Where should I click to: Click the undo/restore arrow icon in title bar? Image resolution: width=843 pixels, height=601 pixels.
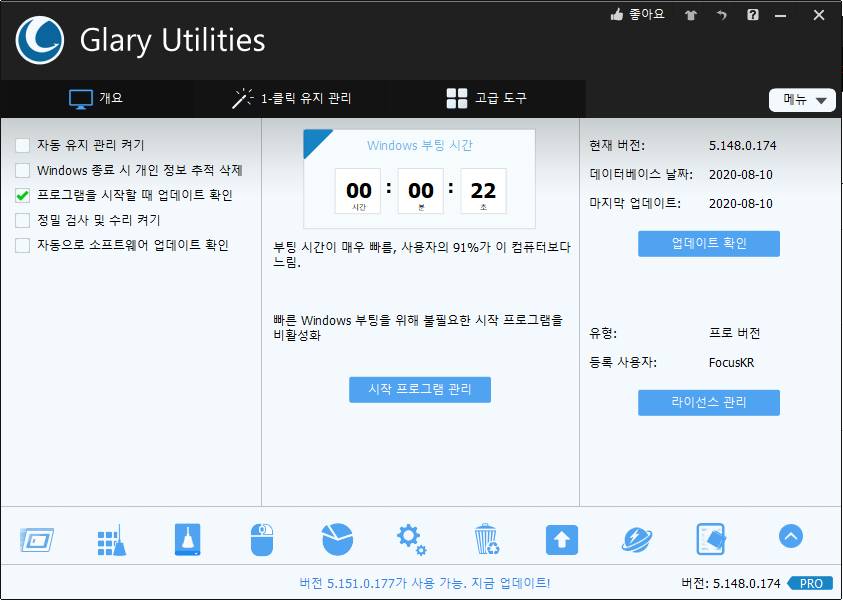721,15
